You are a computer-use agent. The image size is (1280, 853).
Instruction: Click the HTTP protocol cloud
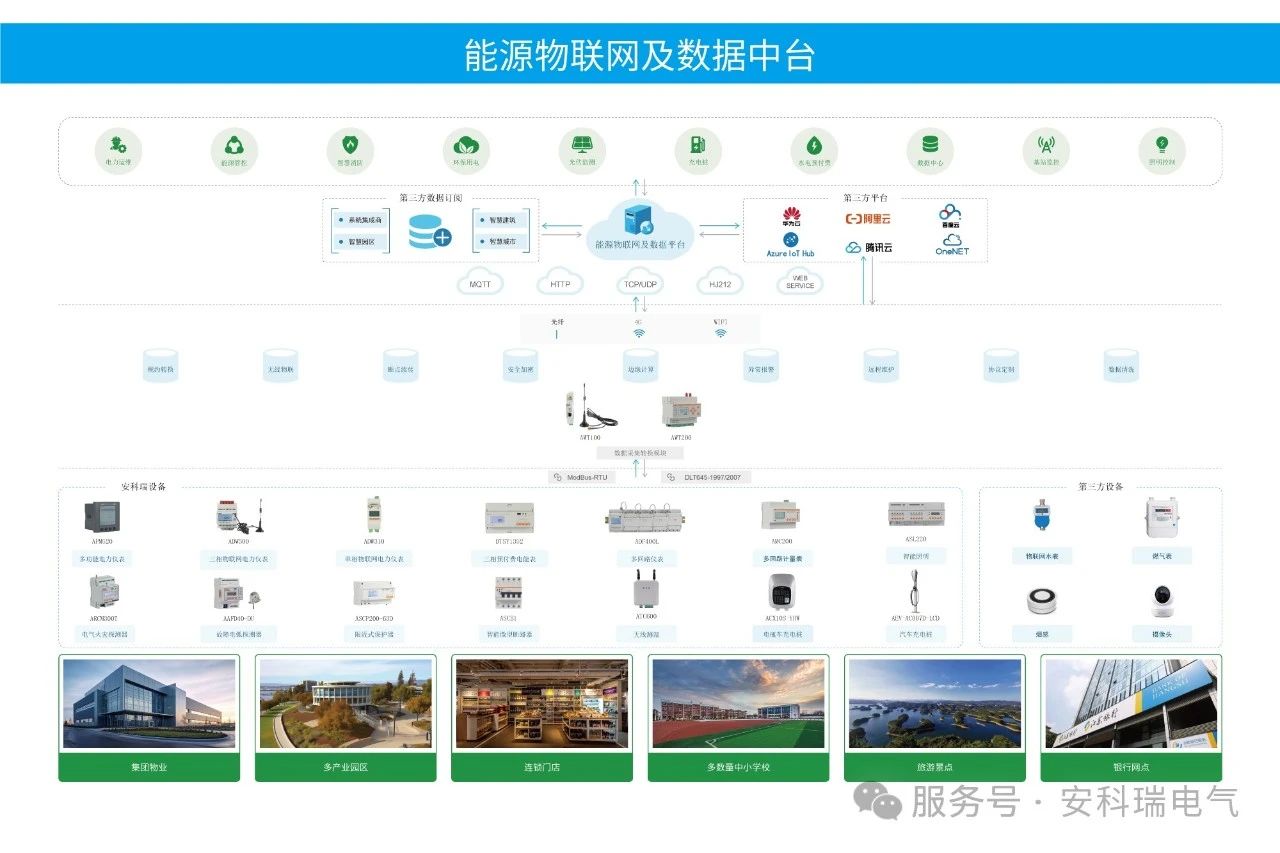click(x=560, y=282)
